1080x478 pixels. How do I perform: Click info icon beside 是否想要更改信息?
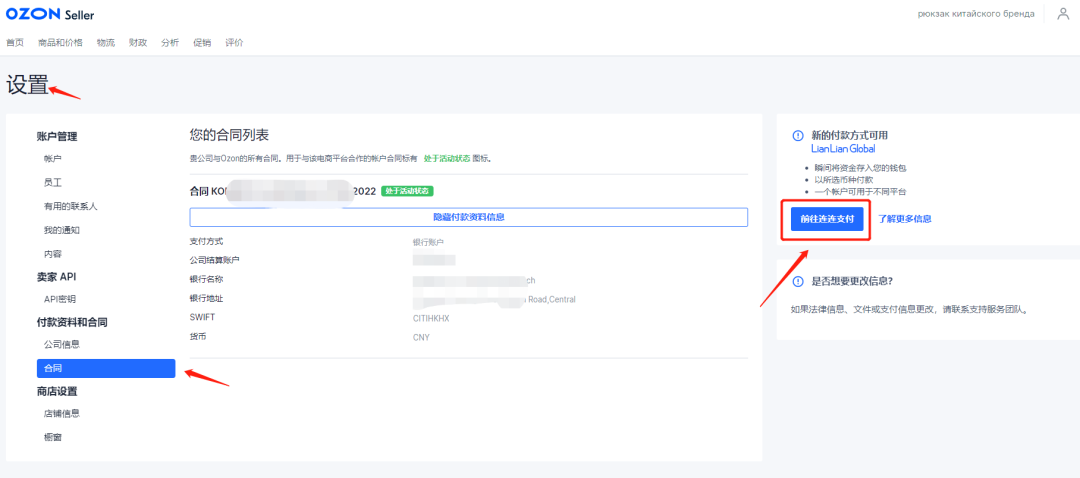pyautogui.click(x=797, y=281)
